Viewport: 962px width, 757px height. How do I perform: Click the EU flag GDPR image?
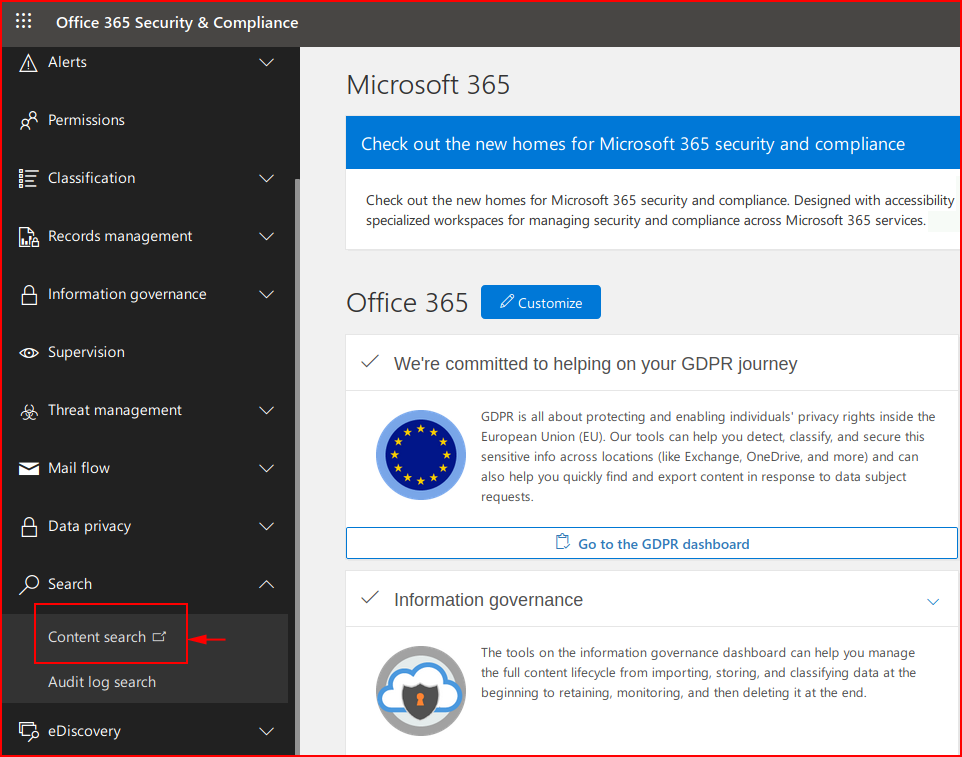pyautogui.click(x=421, y=455)
